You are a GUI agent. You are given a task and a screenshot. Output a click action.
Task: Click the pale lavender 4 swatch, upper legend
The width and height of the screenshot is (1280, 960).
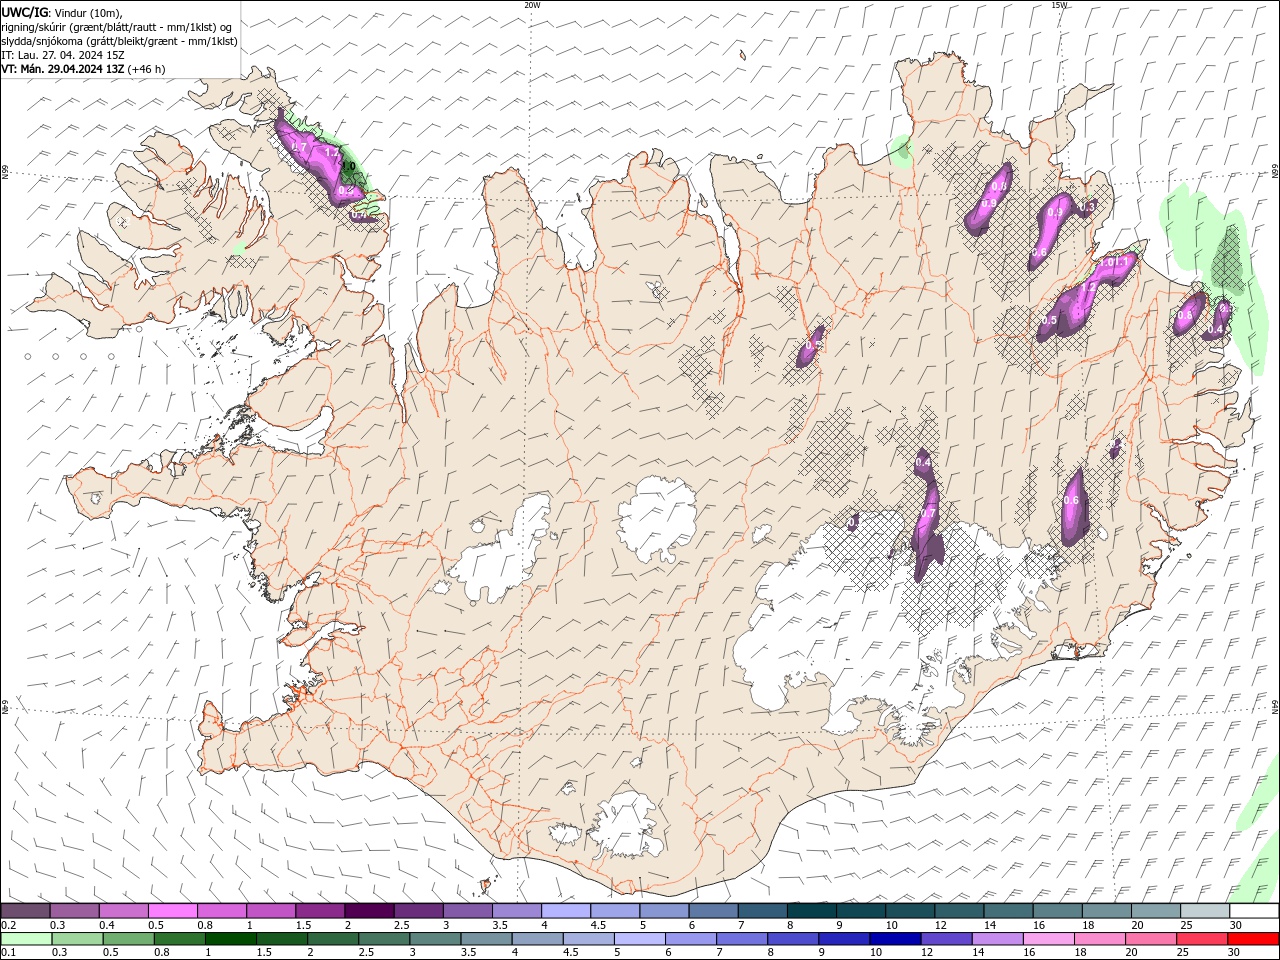click(565, 911)
